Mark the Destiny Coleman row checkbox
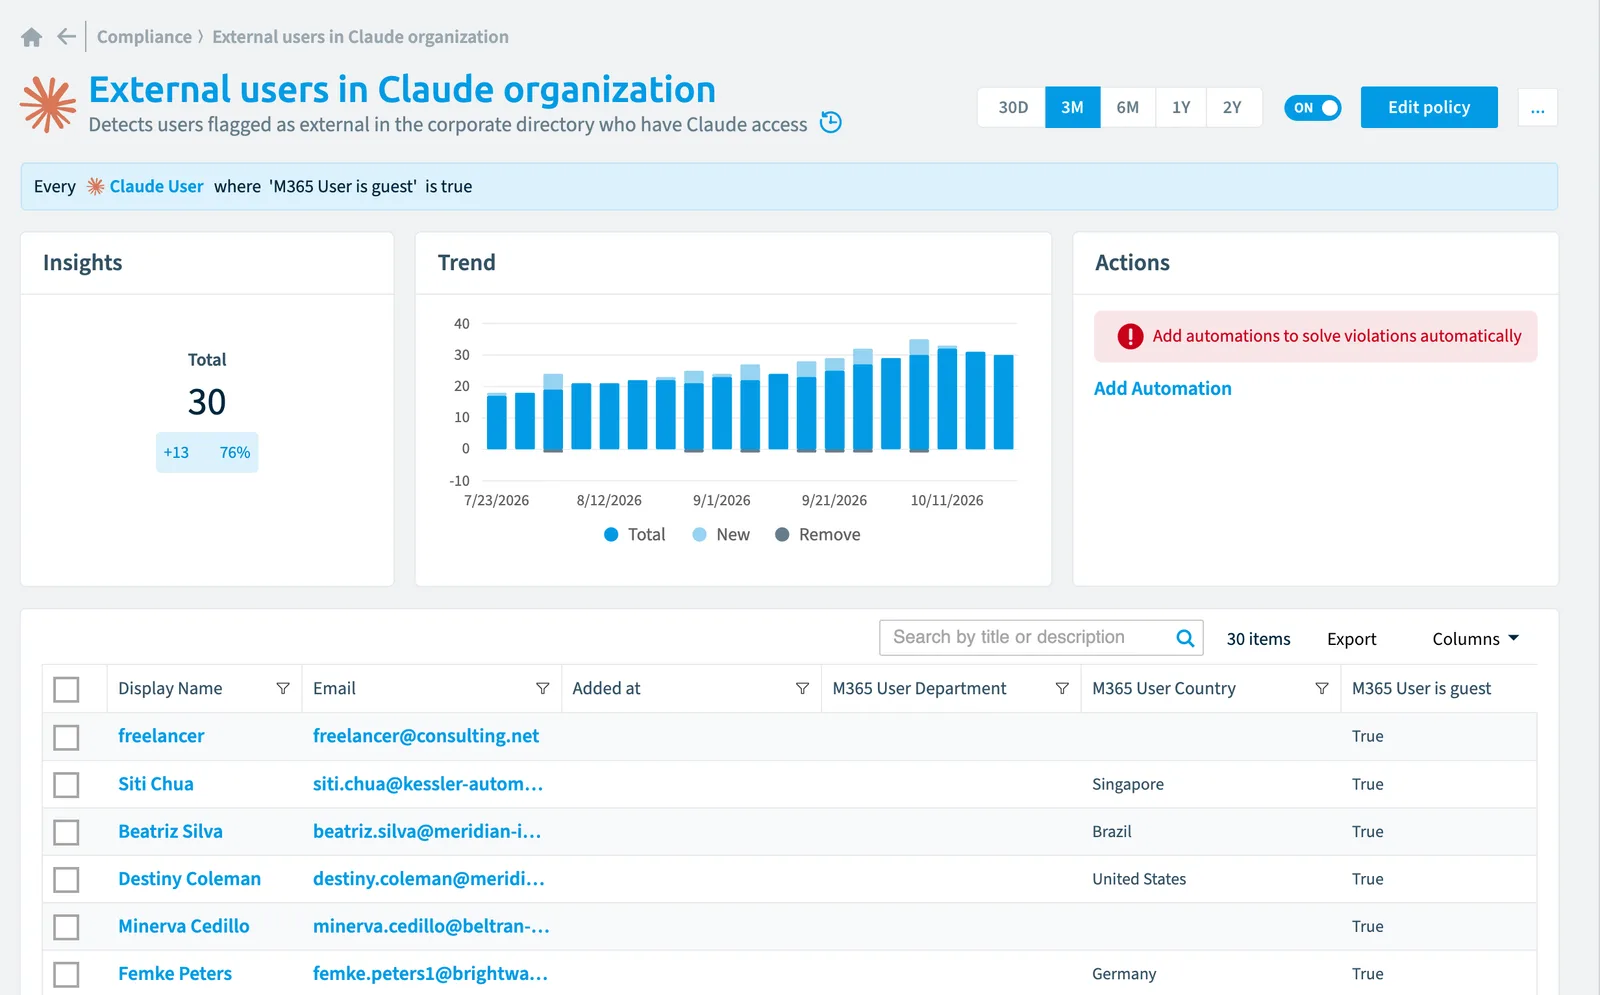The image size is (1600, 995). click(x=66, y=880)
